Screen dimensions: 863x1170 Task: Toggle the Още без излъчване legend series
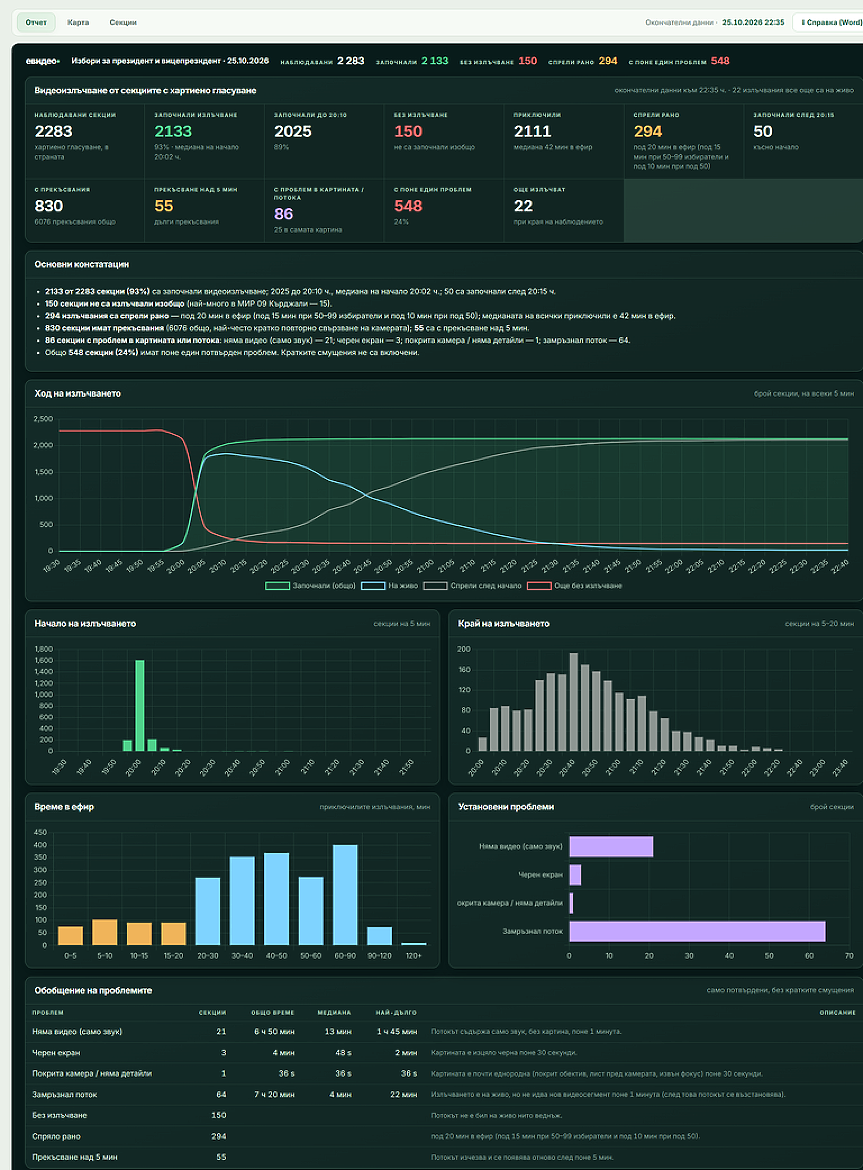tap(575, 586)
